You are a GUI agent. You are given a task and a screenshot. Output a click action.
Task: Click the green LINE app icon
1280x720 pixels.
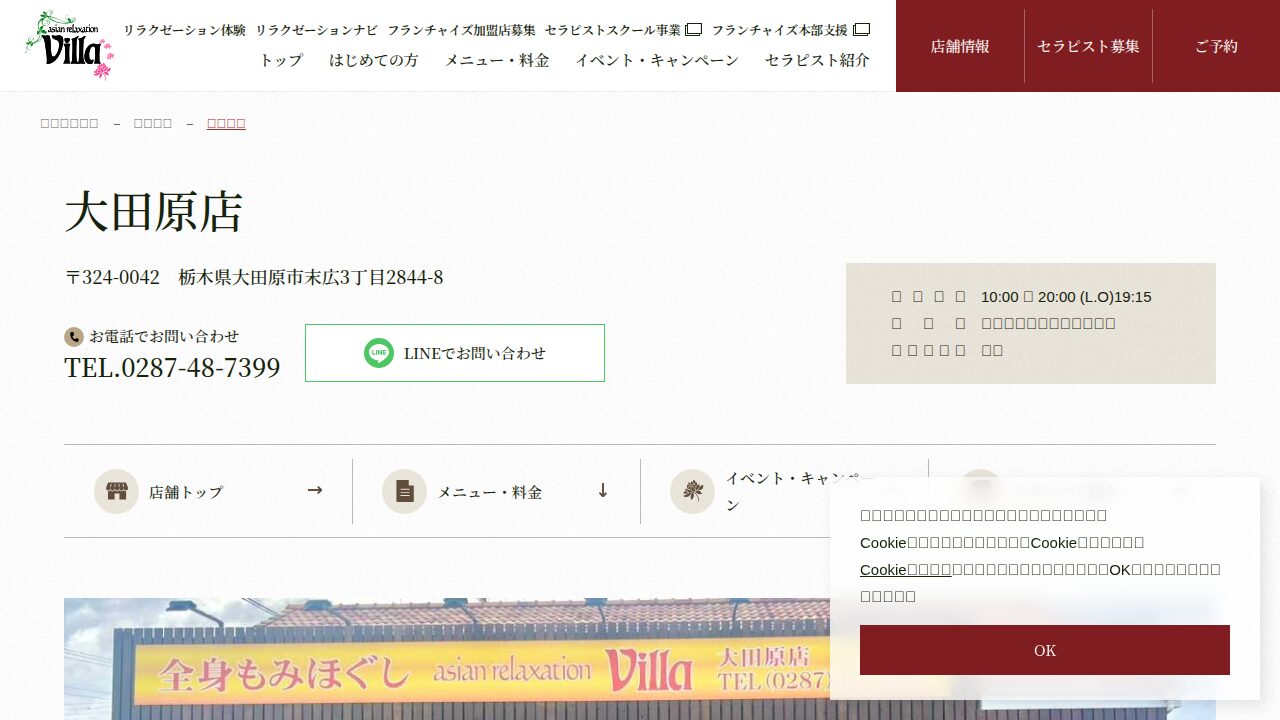point(379,353)
